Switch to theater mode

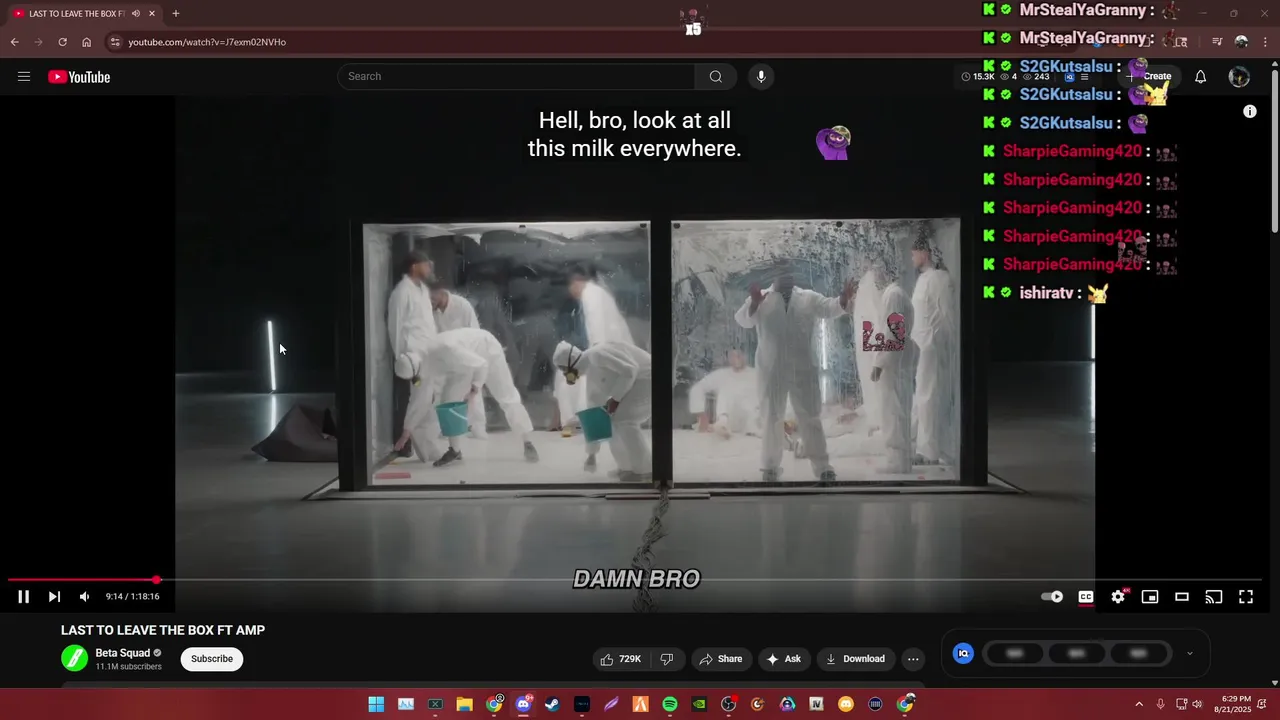click(1182, 597)
